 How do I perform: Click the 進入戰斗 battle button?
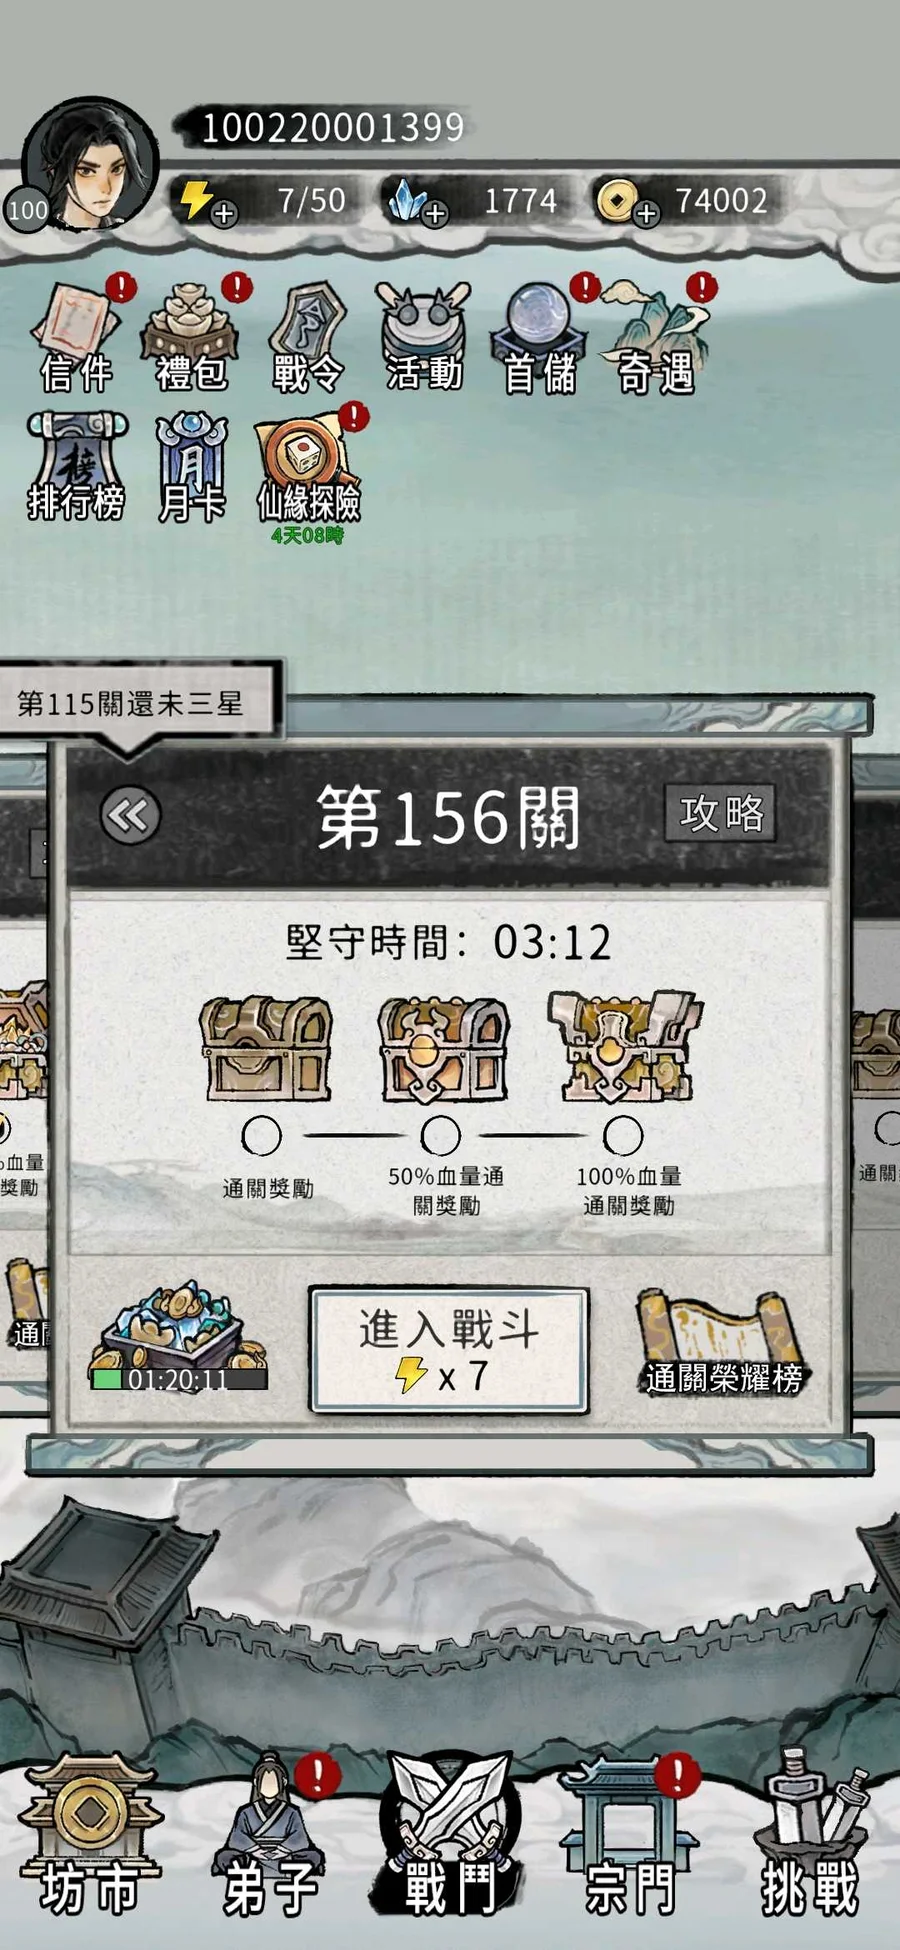pos(449,1350)
